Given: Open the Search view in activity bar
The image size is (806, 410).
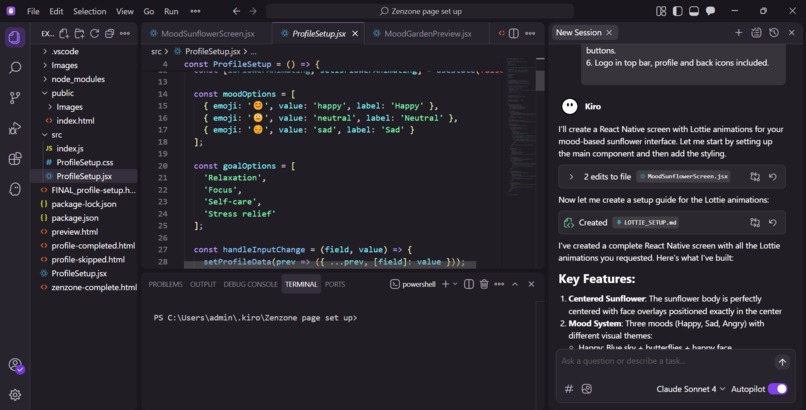Looking at the screenshot, I should (15, 67).
